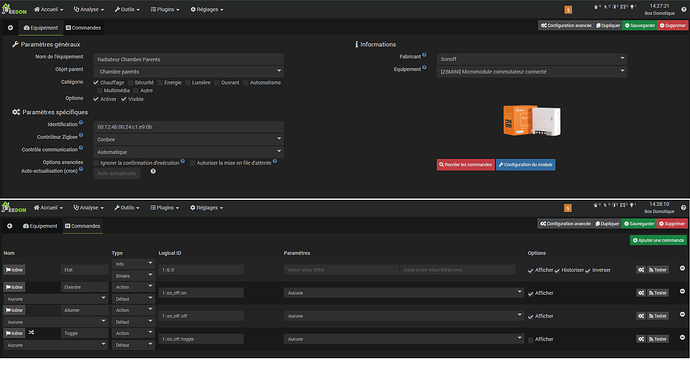
Task: Show the Contrôle communication help icon
Action: click(81, 148)
